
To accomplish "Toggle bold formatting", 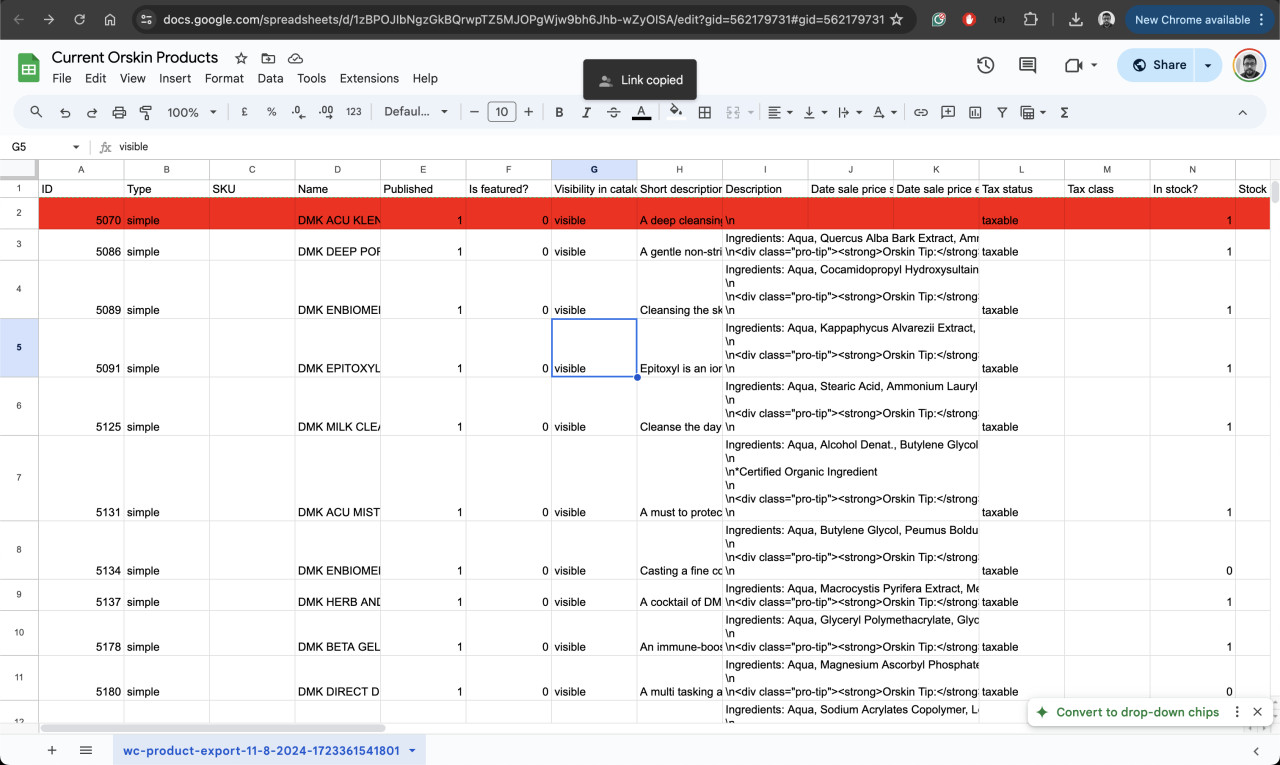I will coord(559,112).
